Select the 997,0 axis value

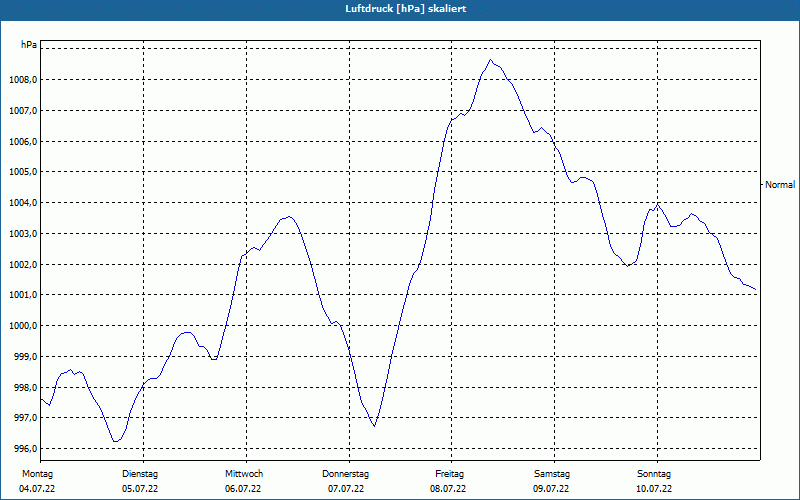pos(24,418)
